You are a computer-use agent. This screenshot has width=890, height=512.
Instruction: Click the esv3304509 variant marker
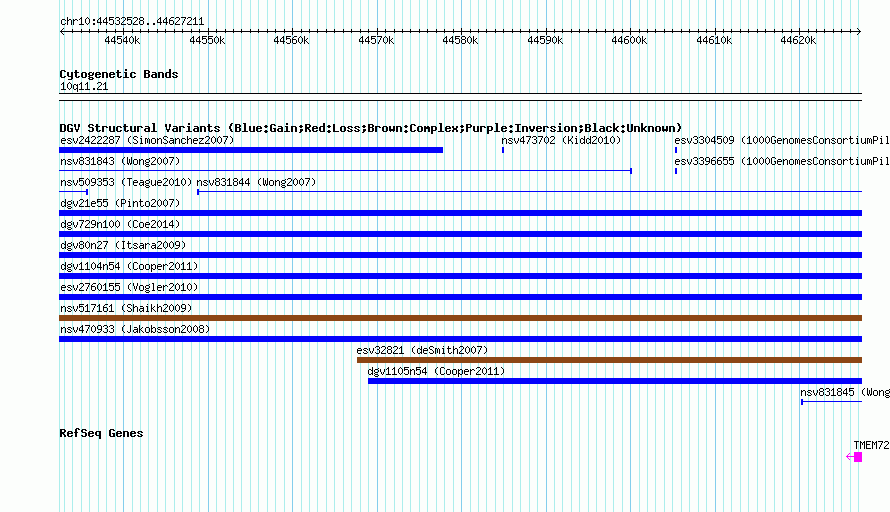click(676, 150)
